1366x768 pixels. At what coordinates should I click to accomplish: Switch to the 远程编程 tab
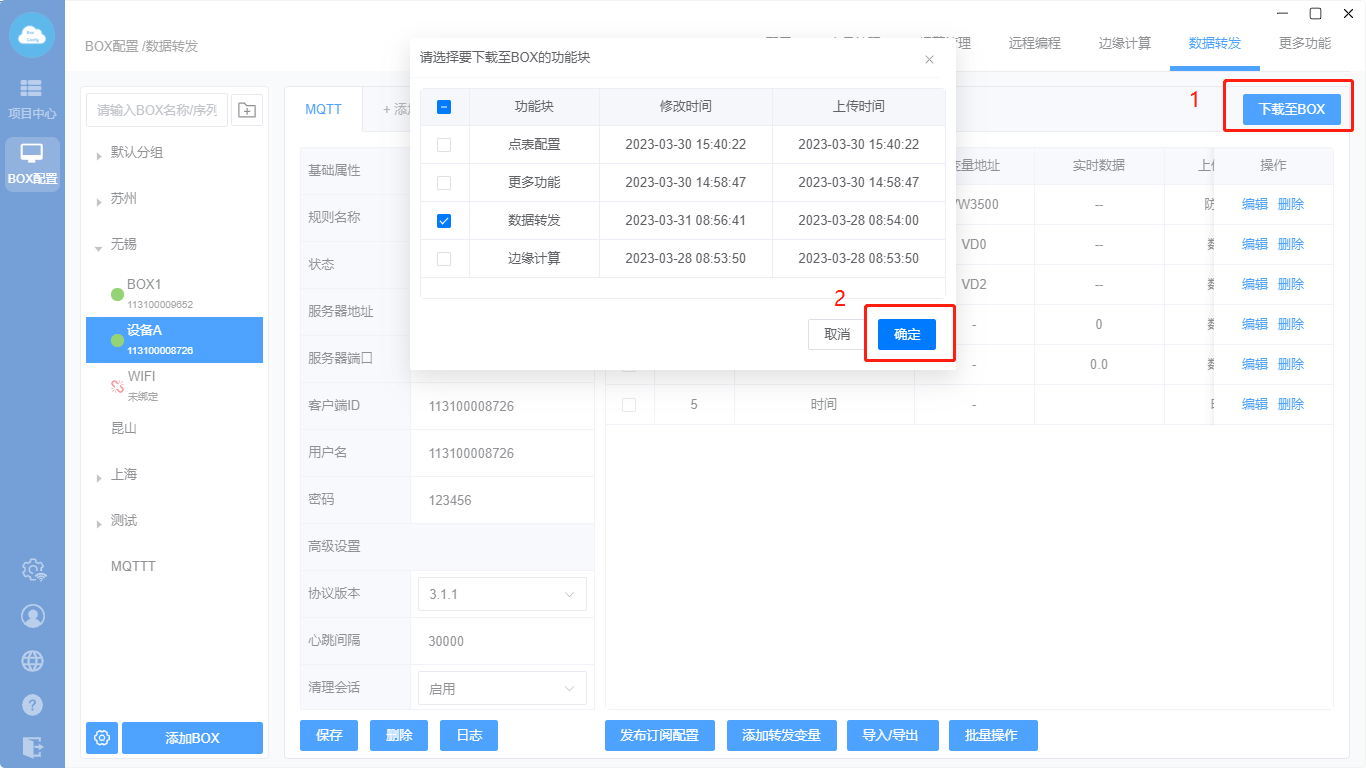[x=1034, y=44]
